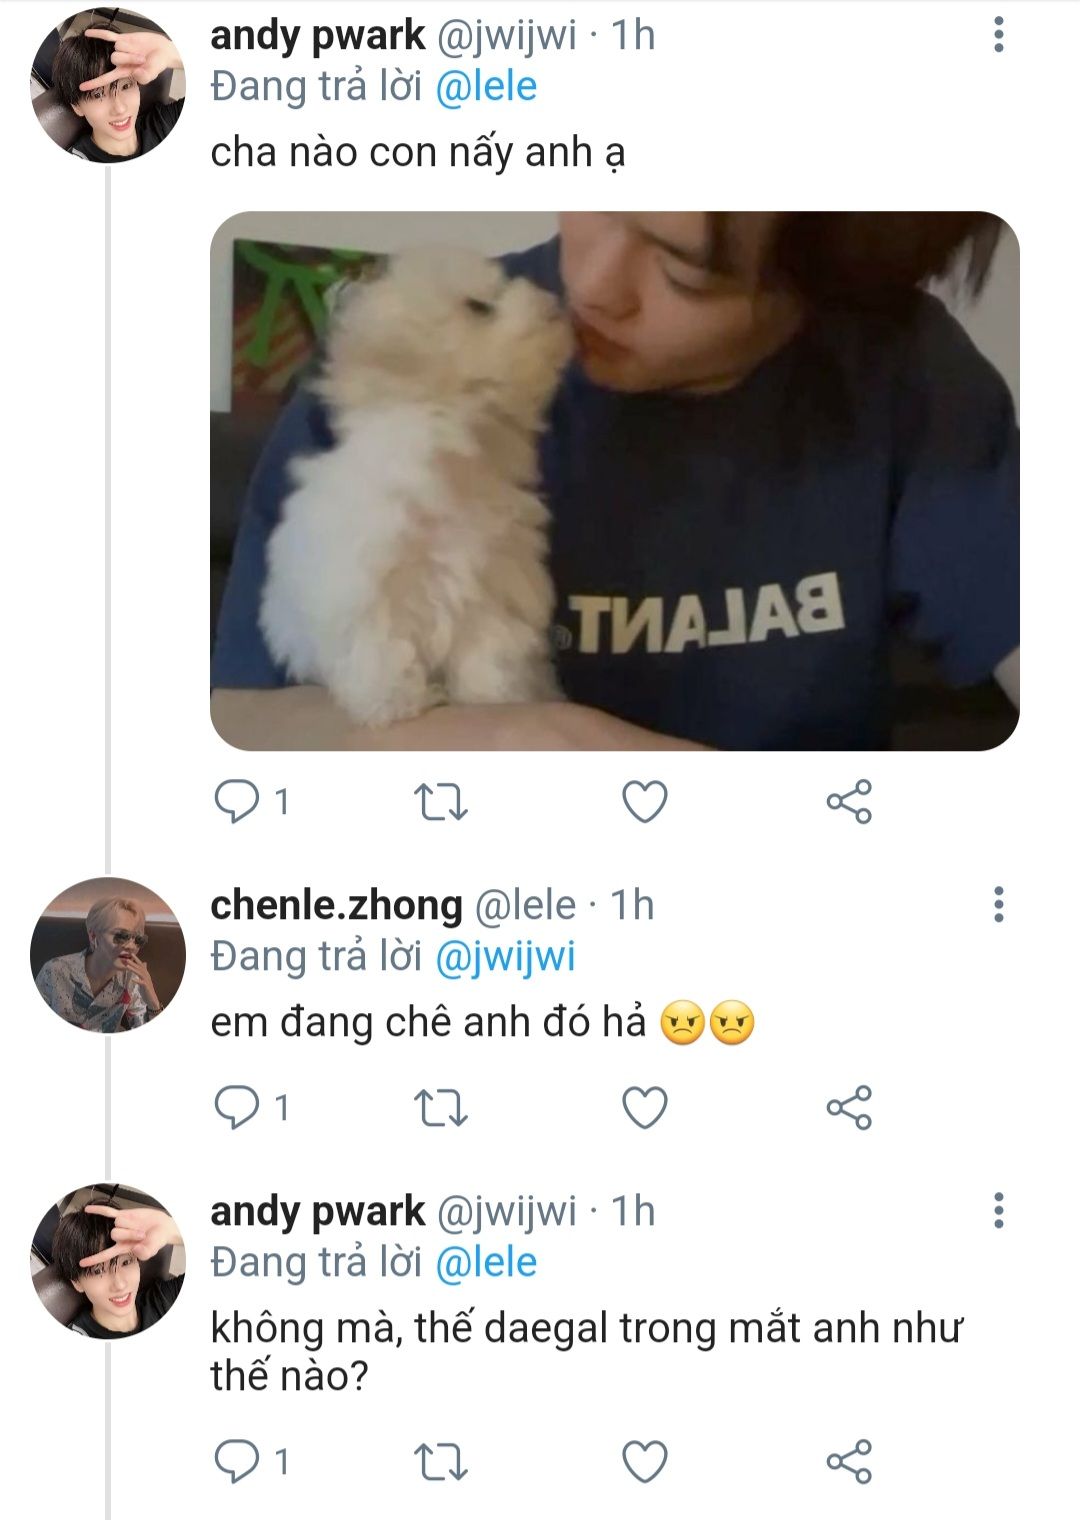Open more options on chenle.zhong's tweet

(998, 904)
